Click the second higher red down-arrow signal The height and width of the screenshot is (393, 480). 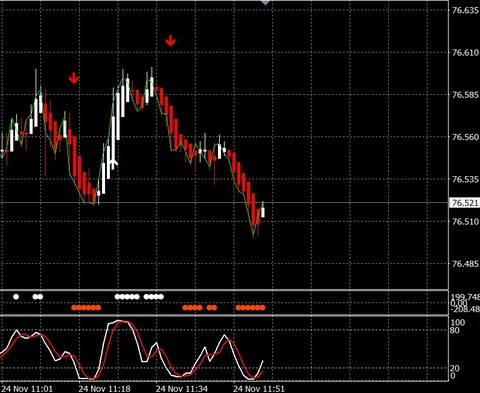pos(170,41)
